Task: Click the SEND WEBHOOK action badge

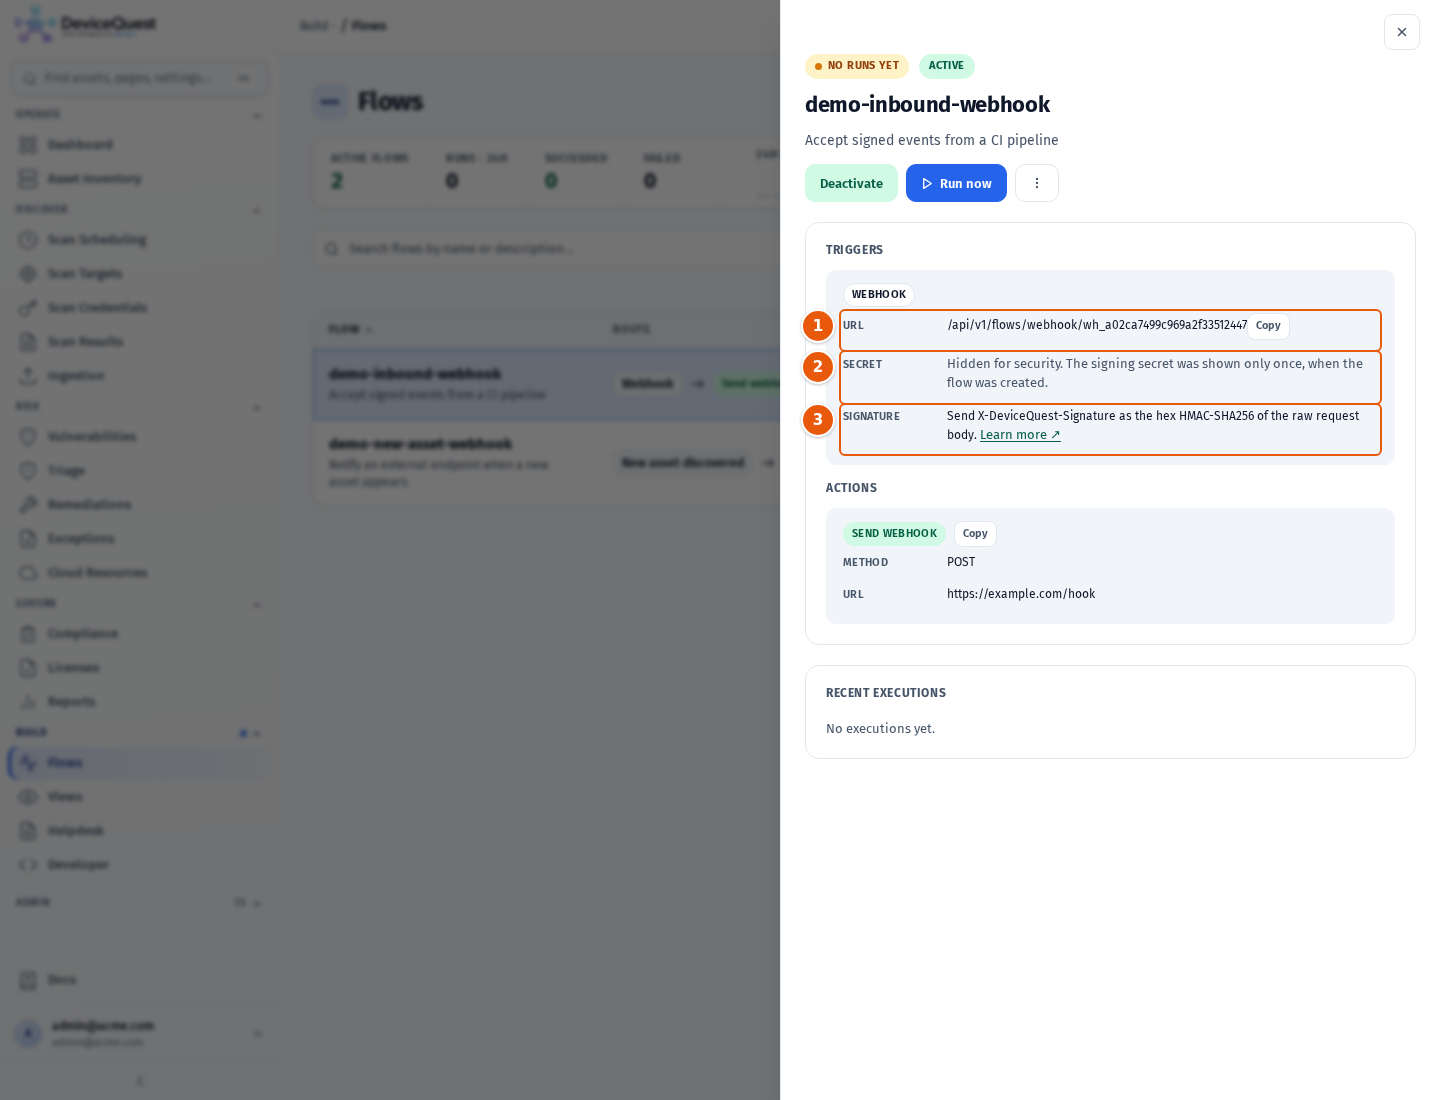Action: click(x=894, y=534)
